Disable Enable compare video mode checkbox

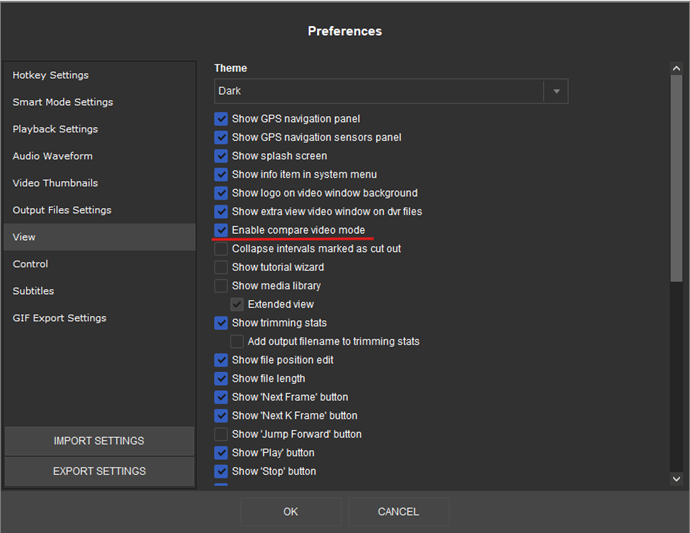(x=221, y=230)
